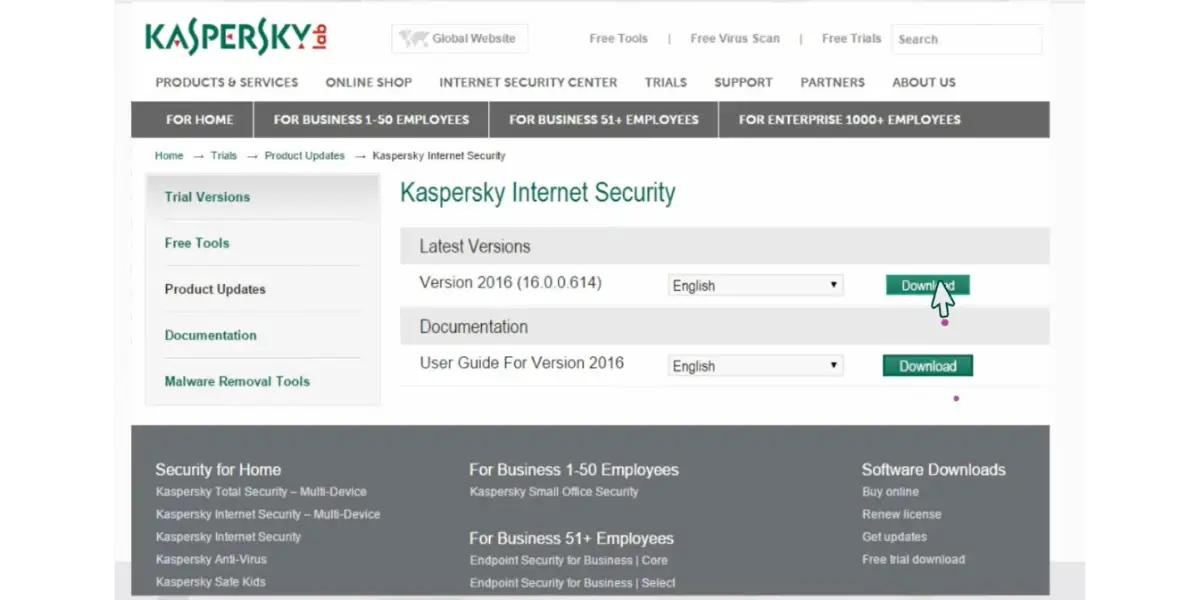Switch to For Business 1-50 Employees tab
Image resolution: width=1200 pixels, height=600 pixels.
point(371,119)
